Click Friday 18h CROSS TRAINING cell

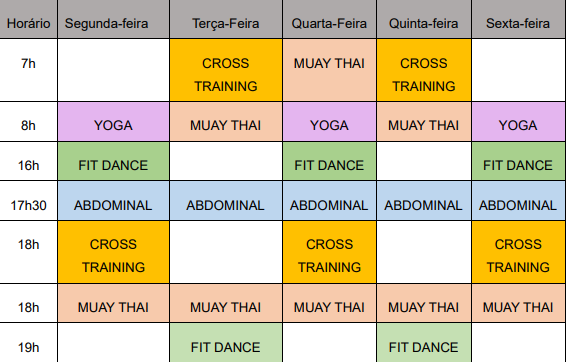[519, 252]
